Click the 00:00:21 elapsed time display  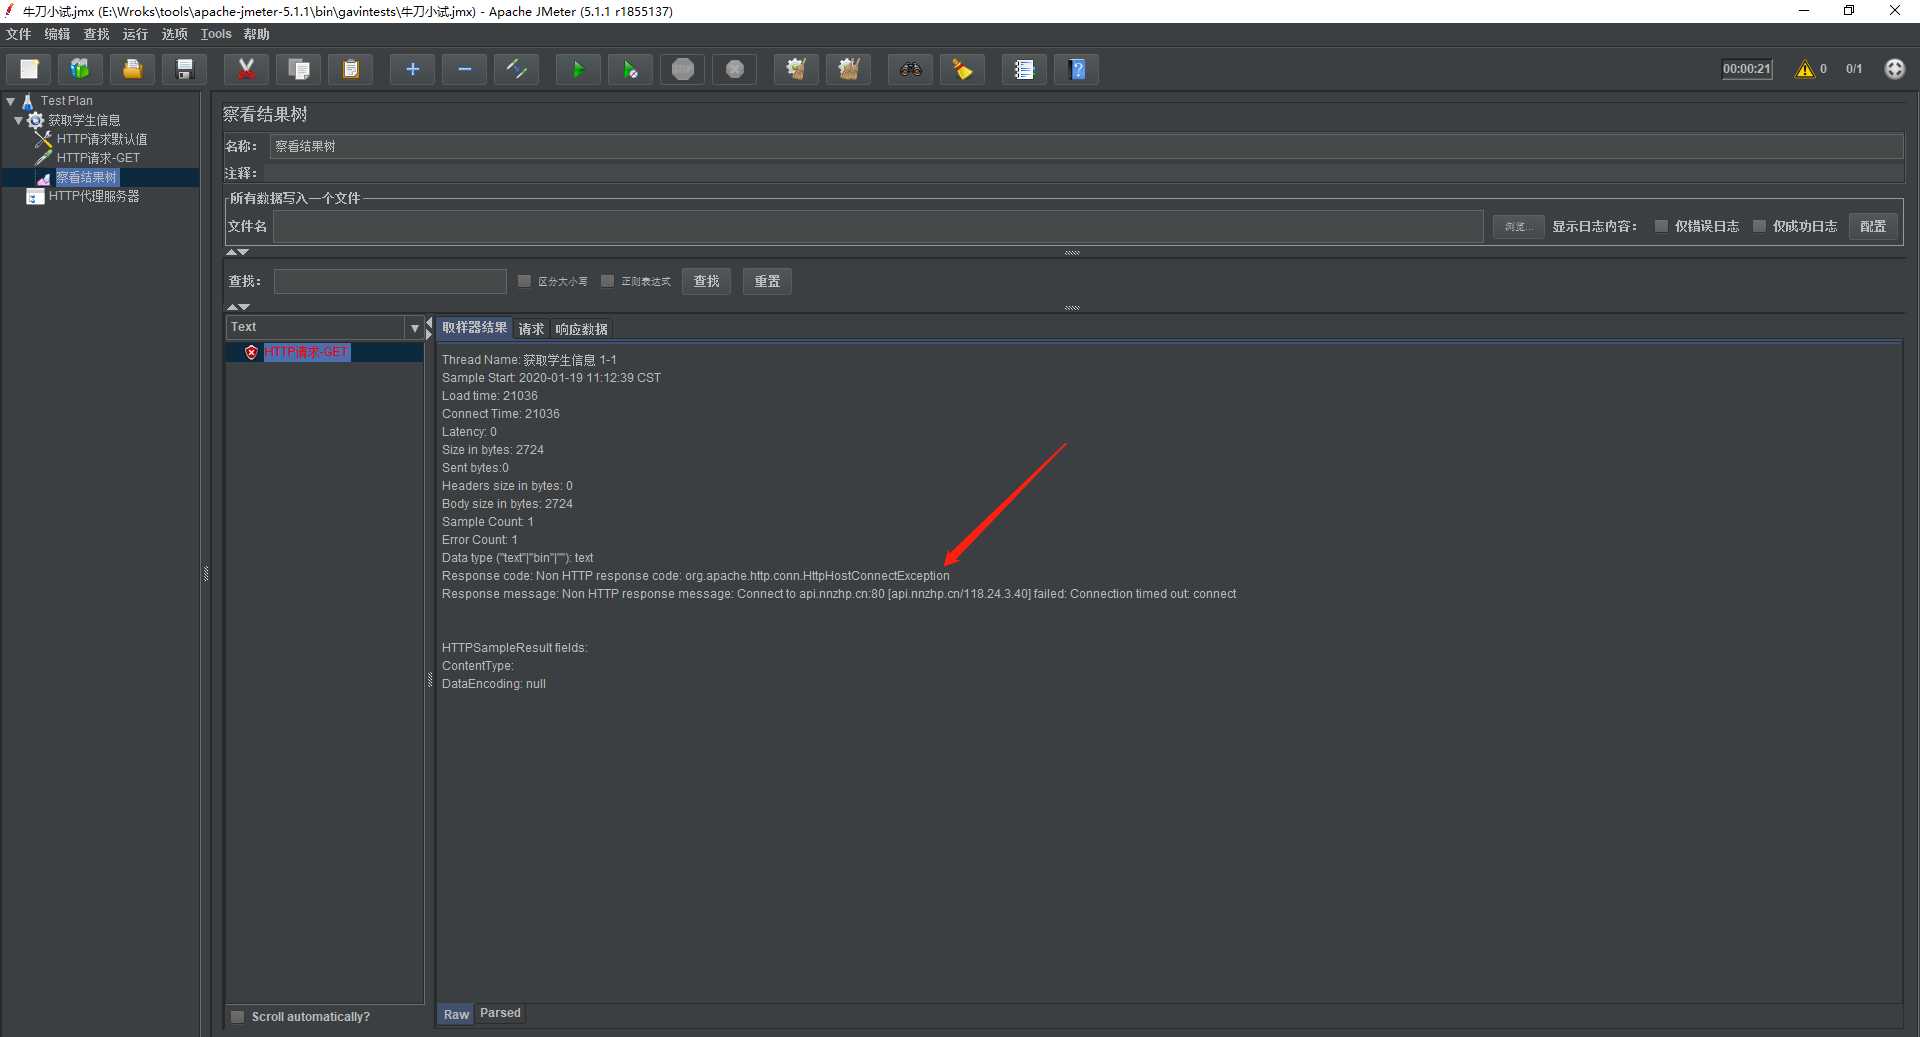click(x=1746, y=69)
